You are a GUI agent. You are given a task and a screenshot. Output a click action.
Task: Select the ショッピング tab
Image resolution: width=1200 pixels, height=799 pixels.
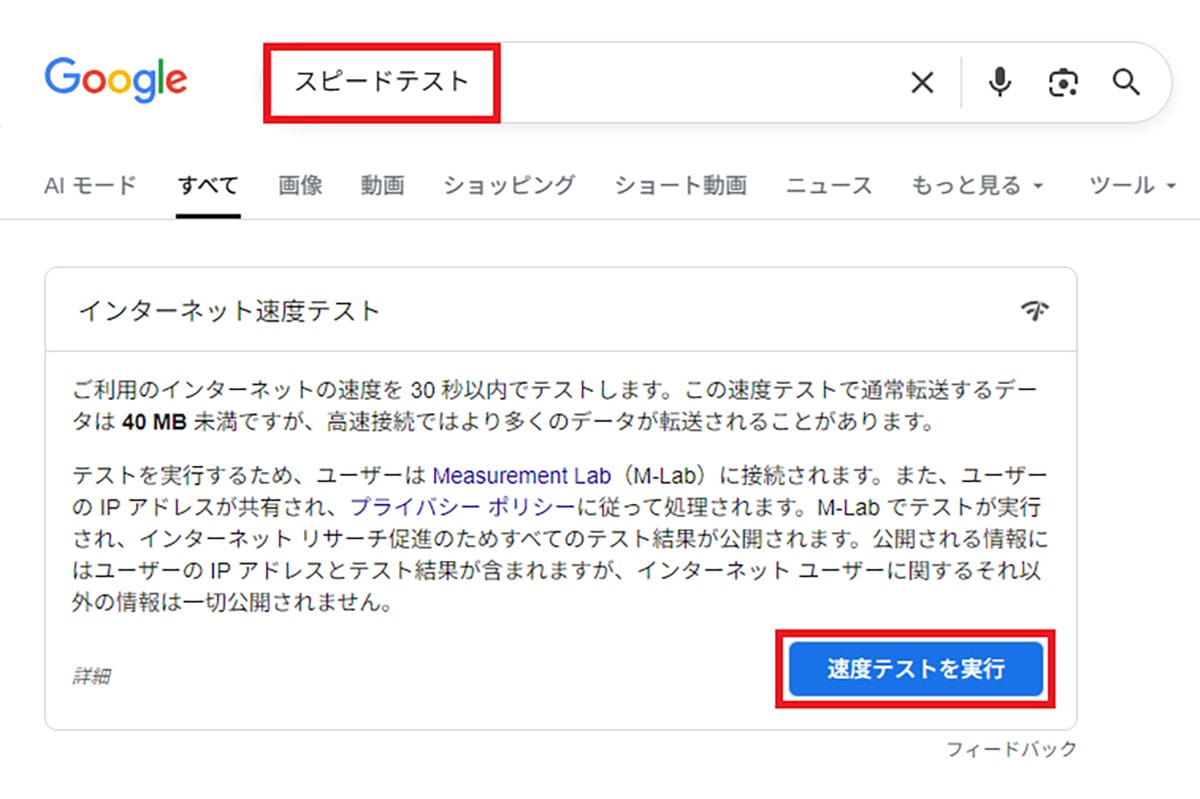click(508, 185)
